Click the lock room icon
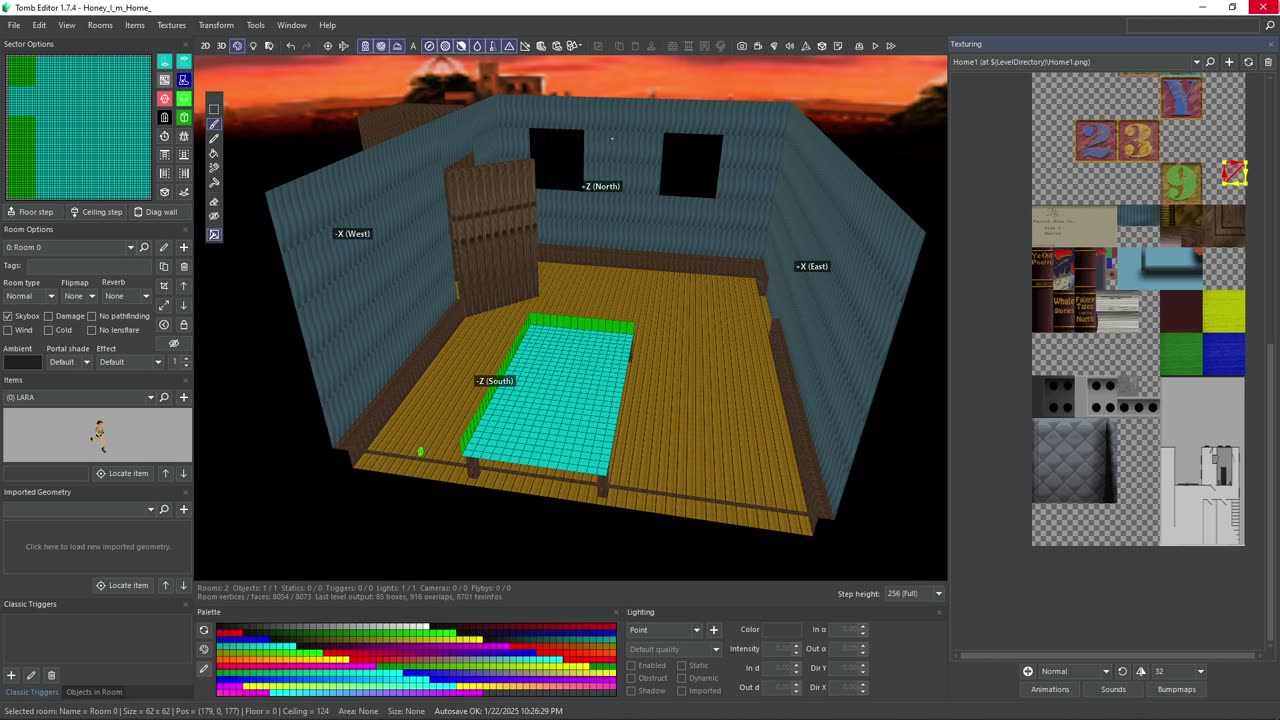1280x720 pixels. point(184,325)
